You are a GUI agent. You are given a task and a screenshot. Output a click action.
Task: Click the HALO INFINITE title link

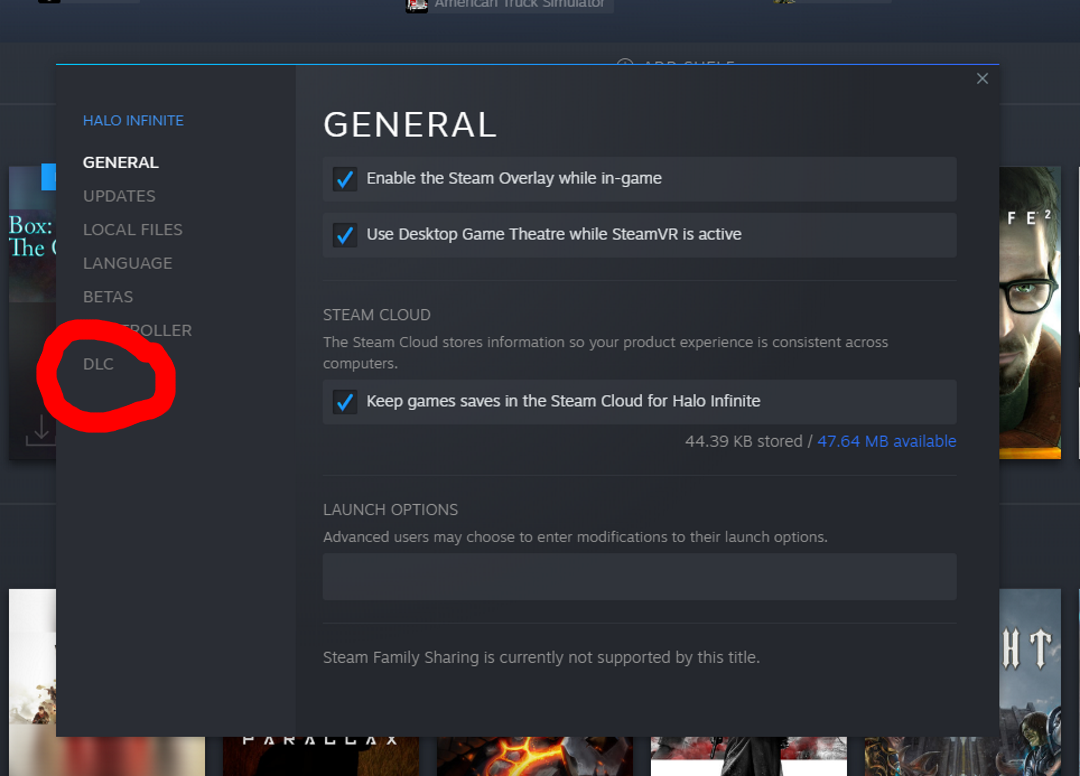[133, 120]
